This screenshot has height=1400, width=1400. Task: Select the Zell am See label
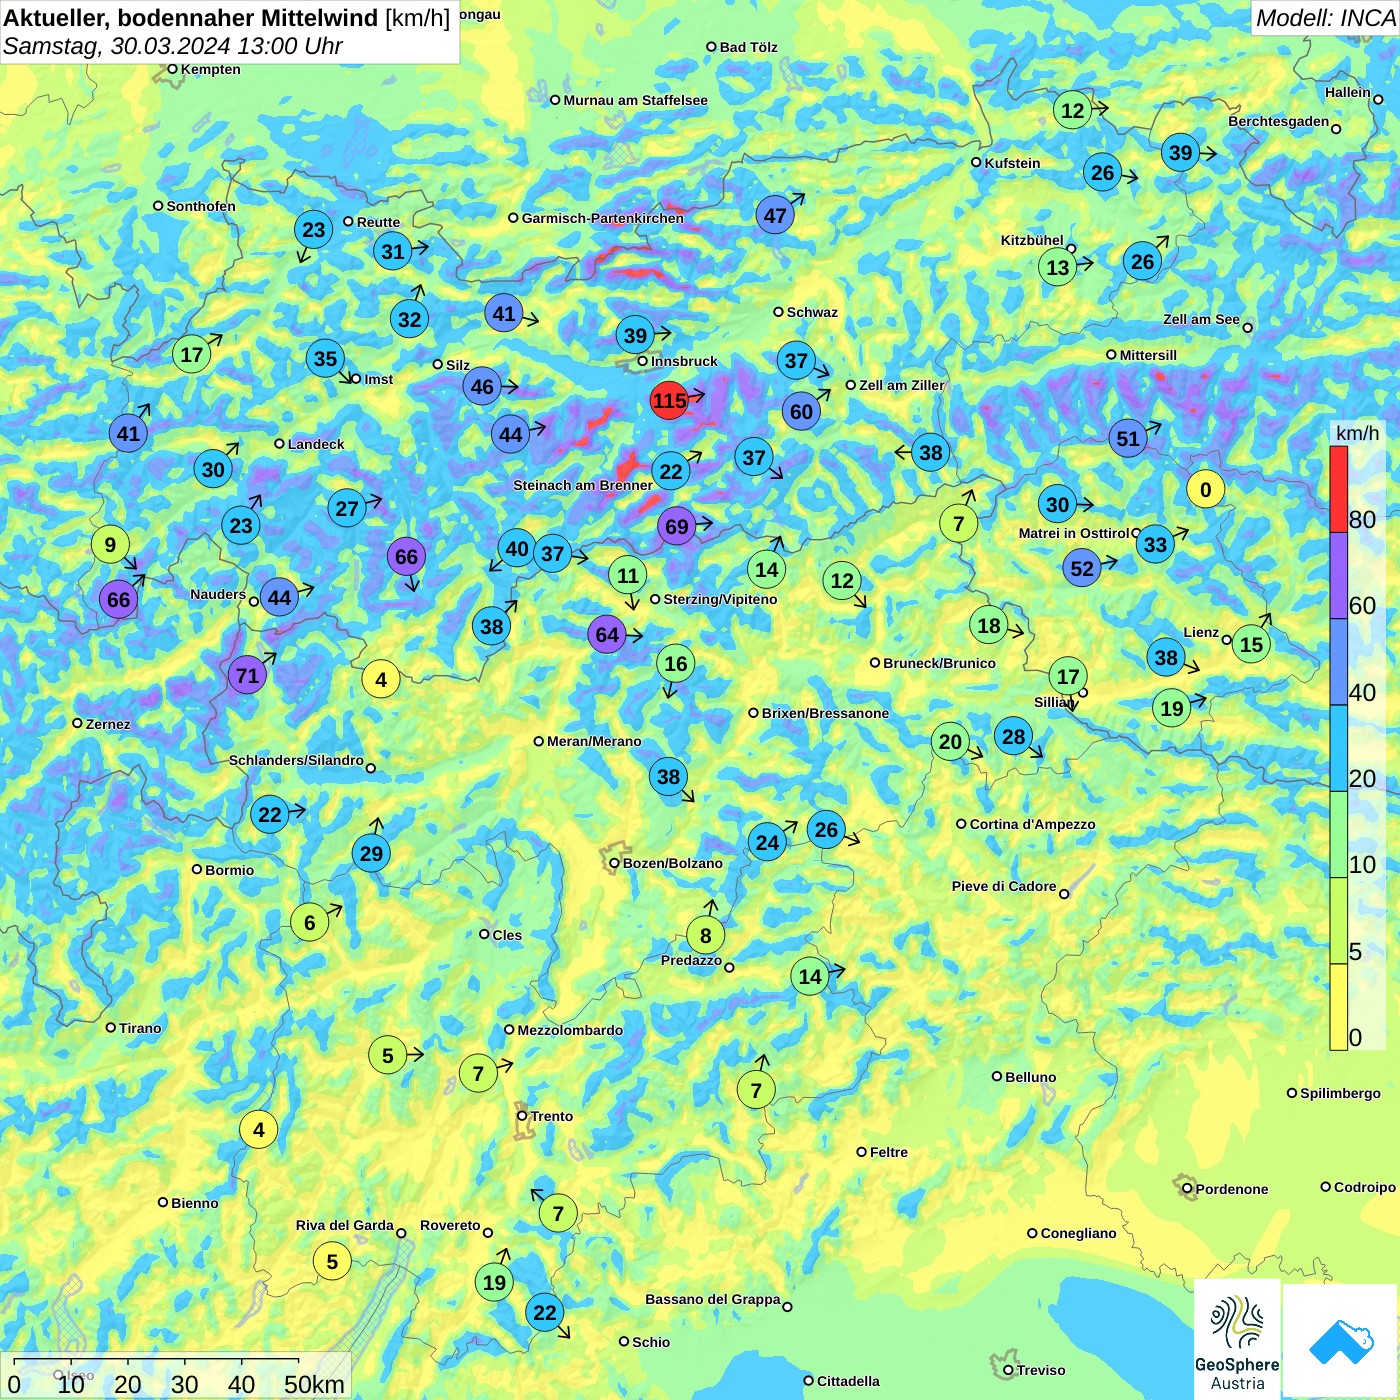(x=1201, y=319)
